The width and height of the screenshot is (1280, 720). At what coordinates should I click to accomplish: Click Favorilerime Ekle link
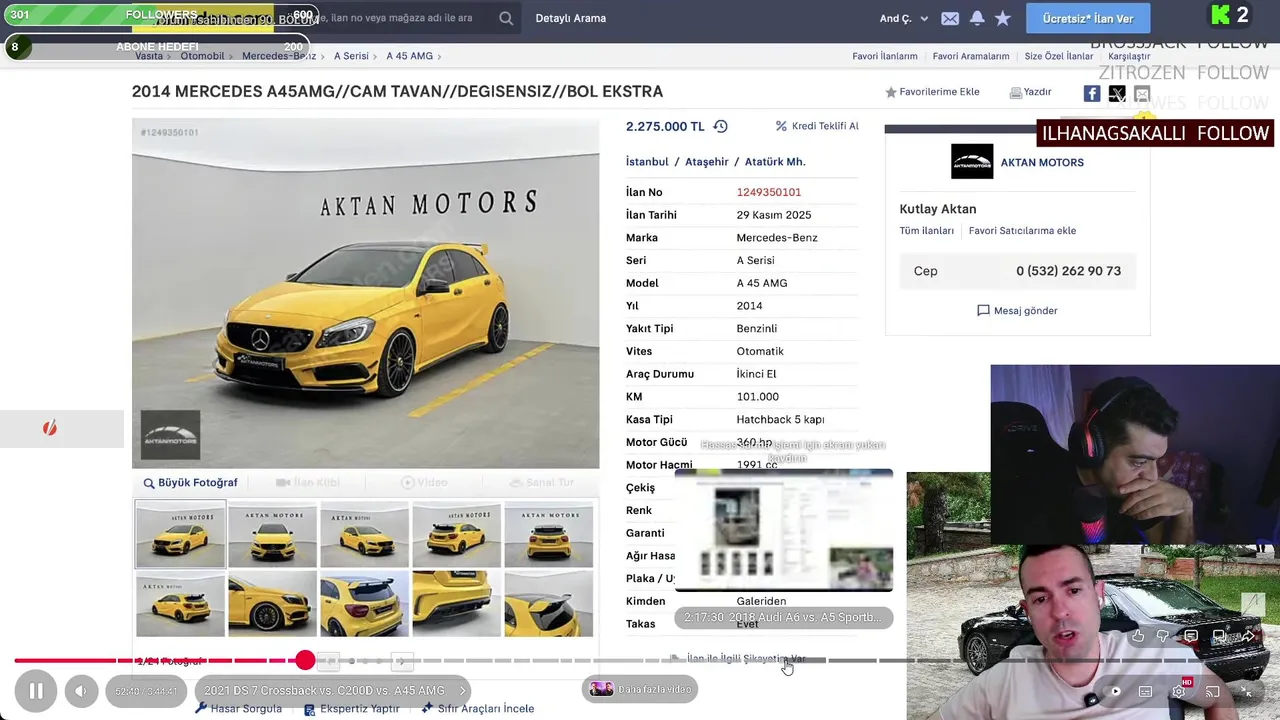point(932,92)
